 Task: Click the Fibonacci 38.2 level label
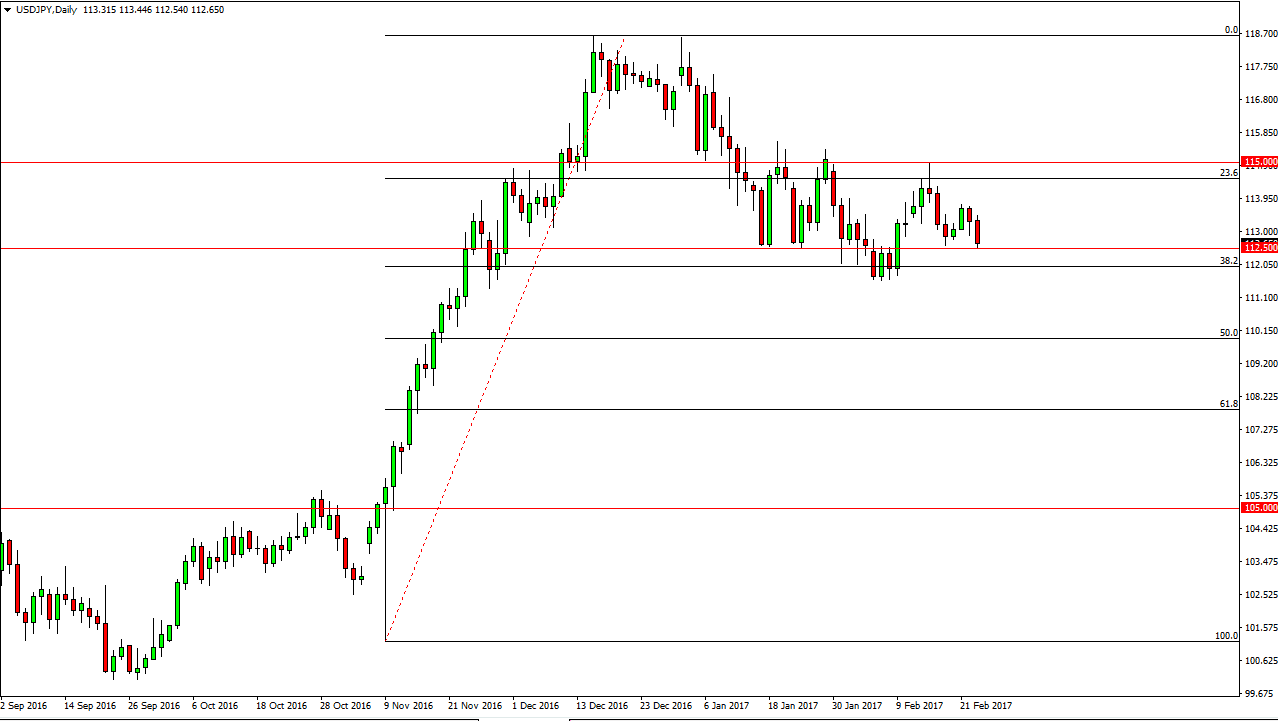pos(1230,261)
